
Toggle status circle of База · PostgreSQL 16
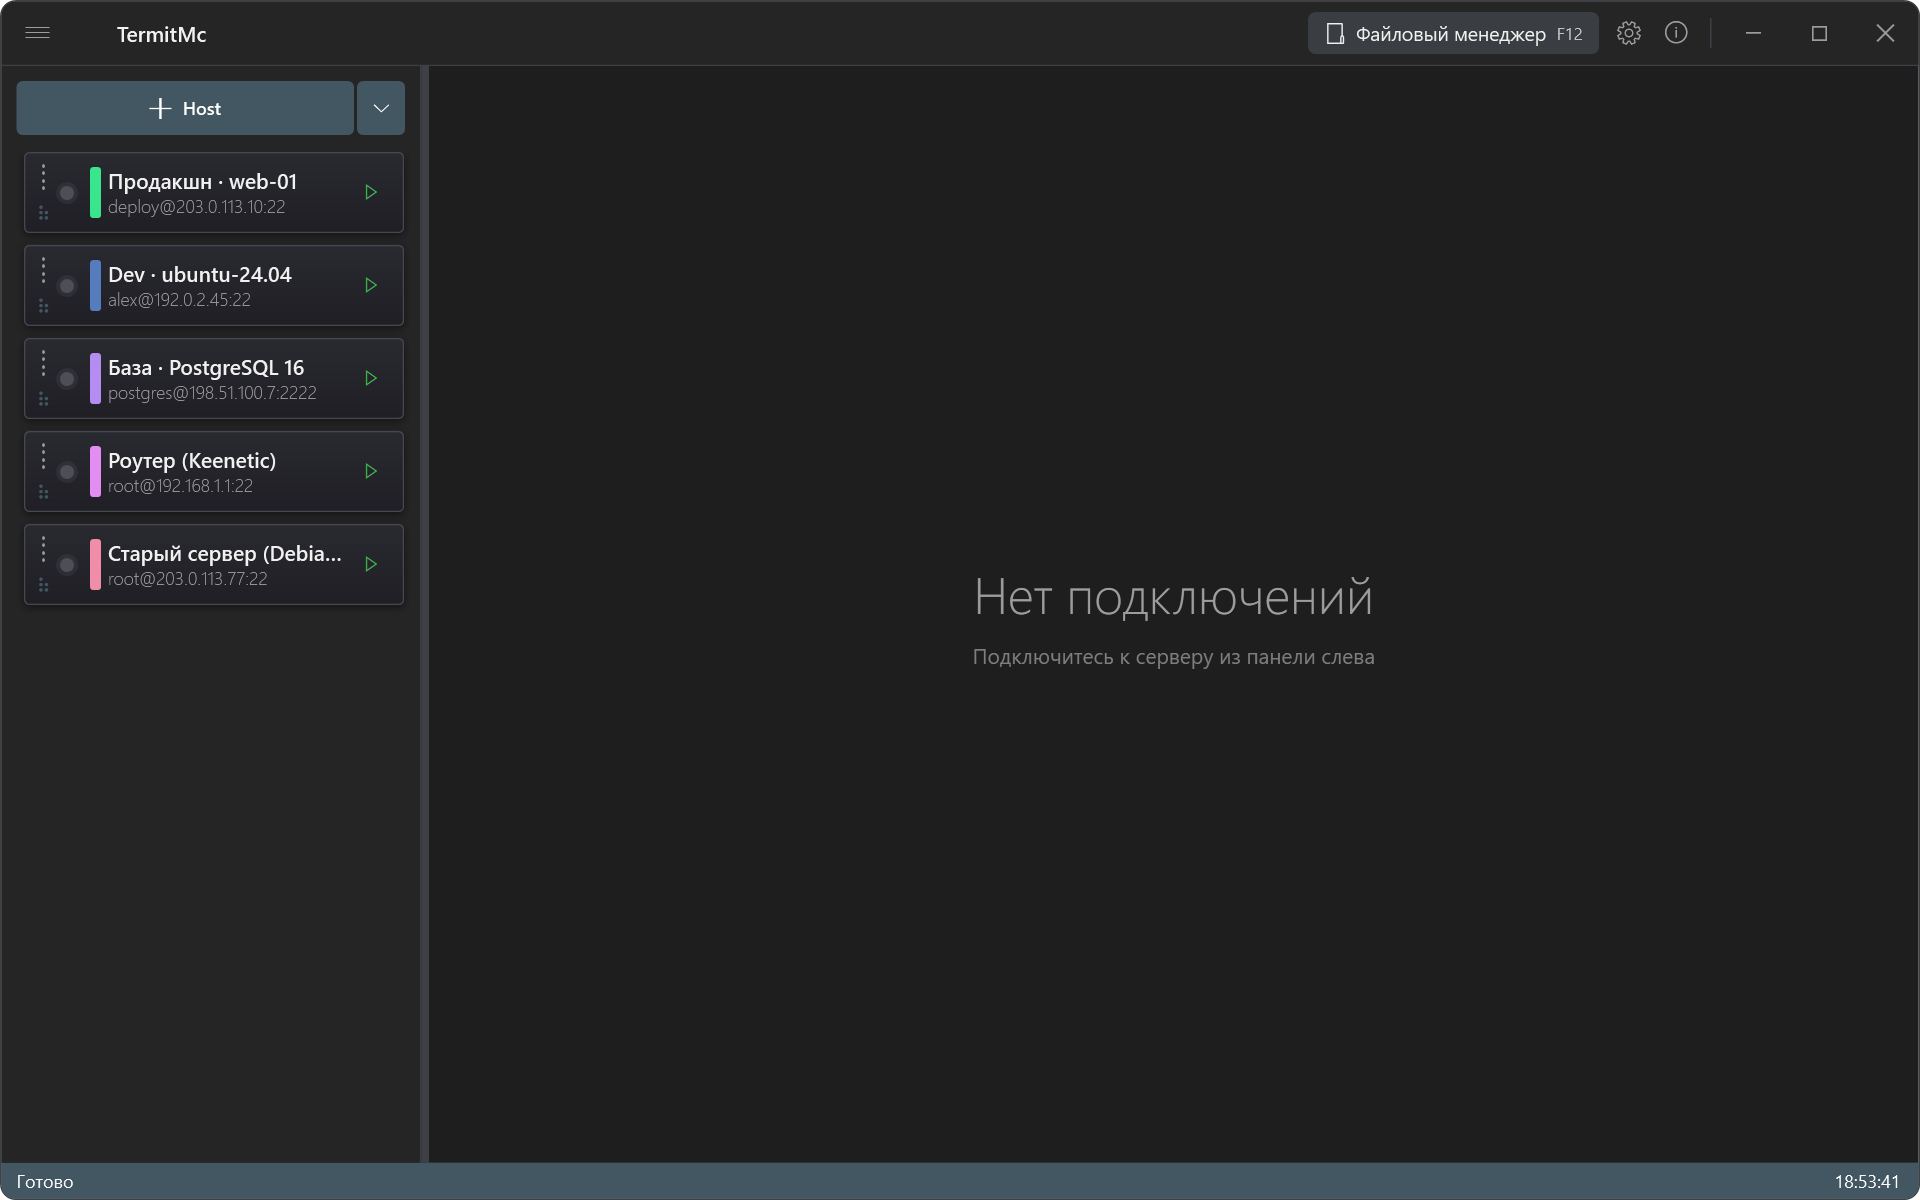click(67, 379)
